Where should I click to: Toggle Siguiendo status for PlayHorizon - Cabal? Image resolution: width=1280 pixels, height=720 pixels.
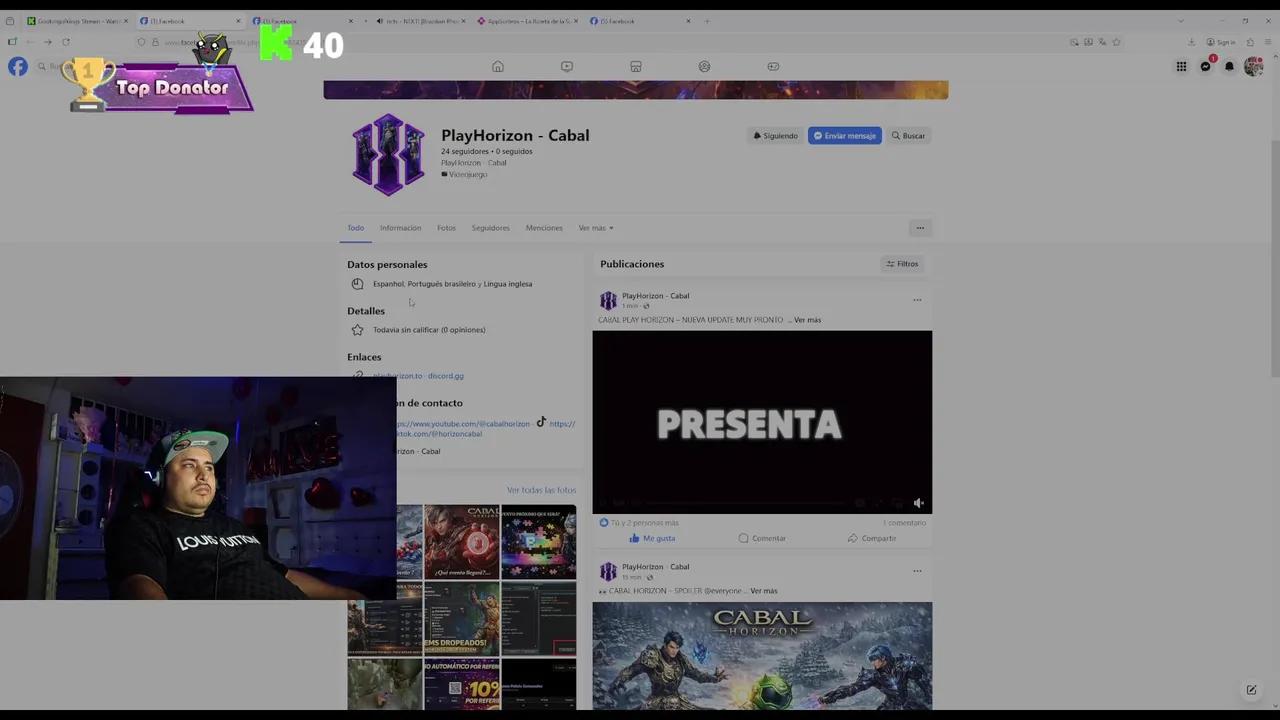[x=775, y=135]
